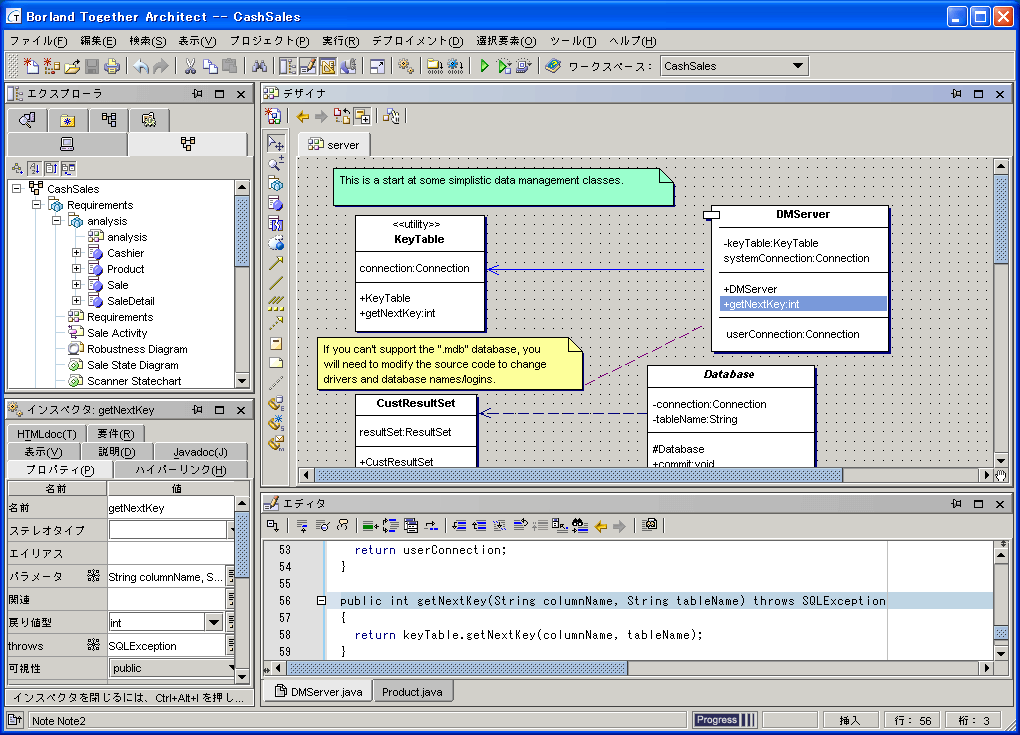Screen dimensions: 1020x735
Task: Select the Sale Activity diagram in tree
Action: [117, 333]
